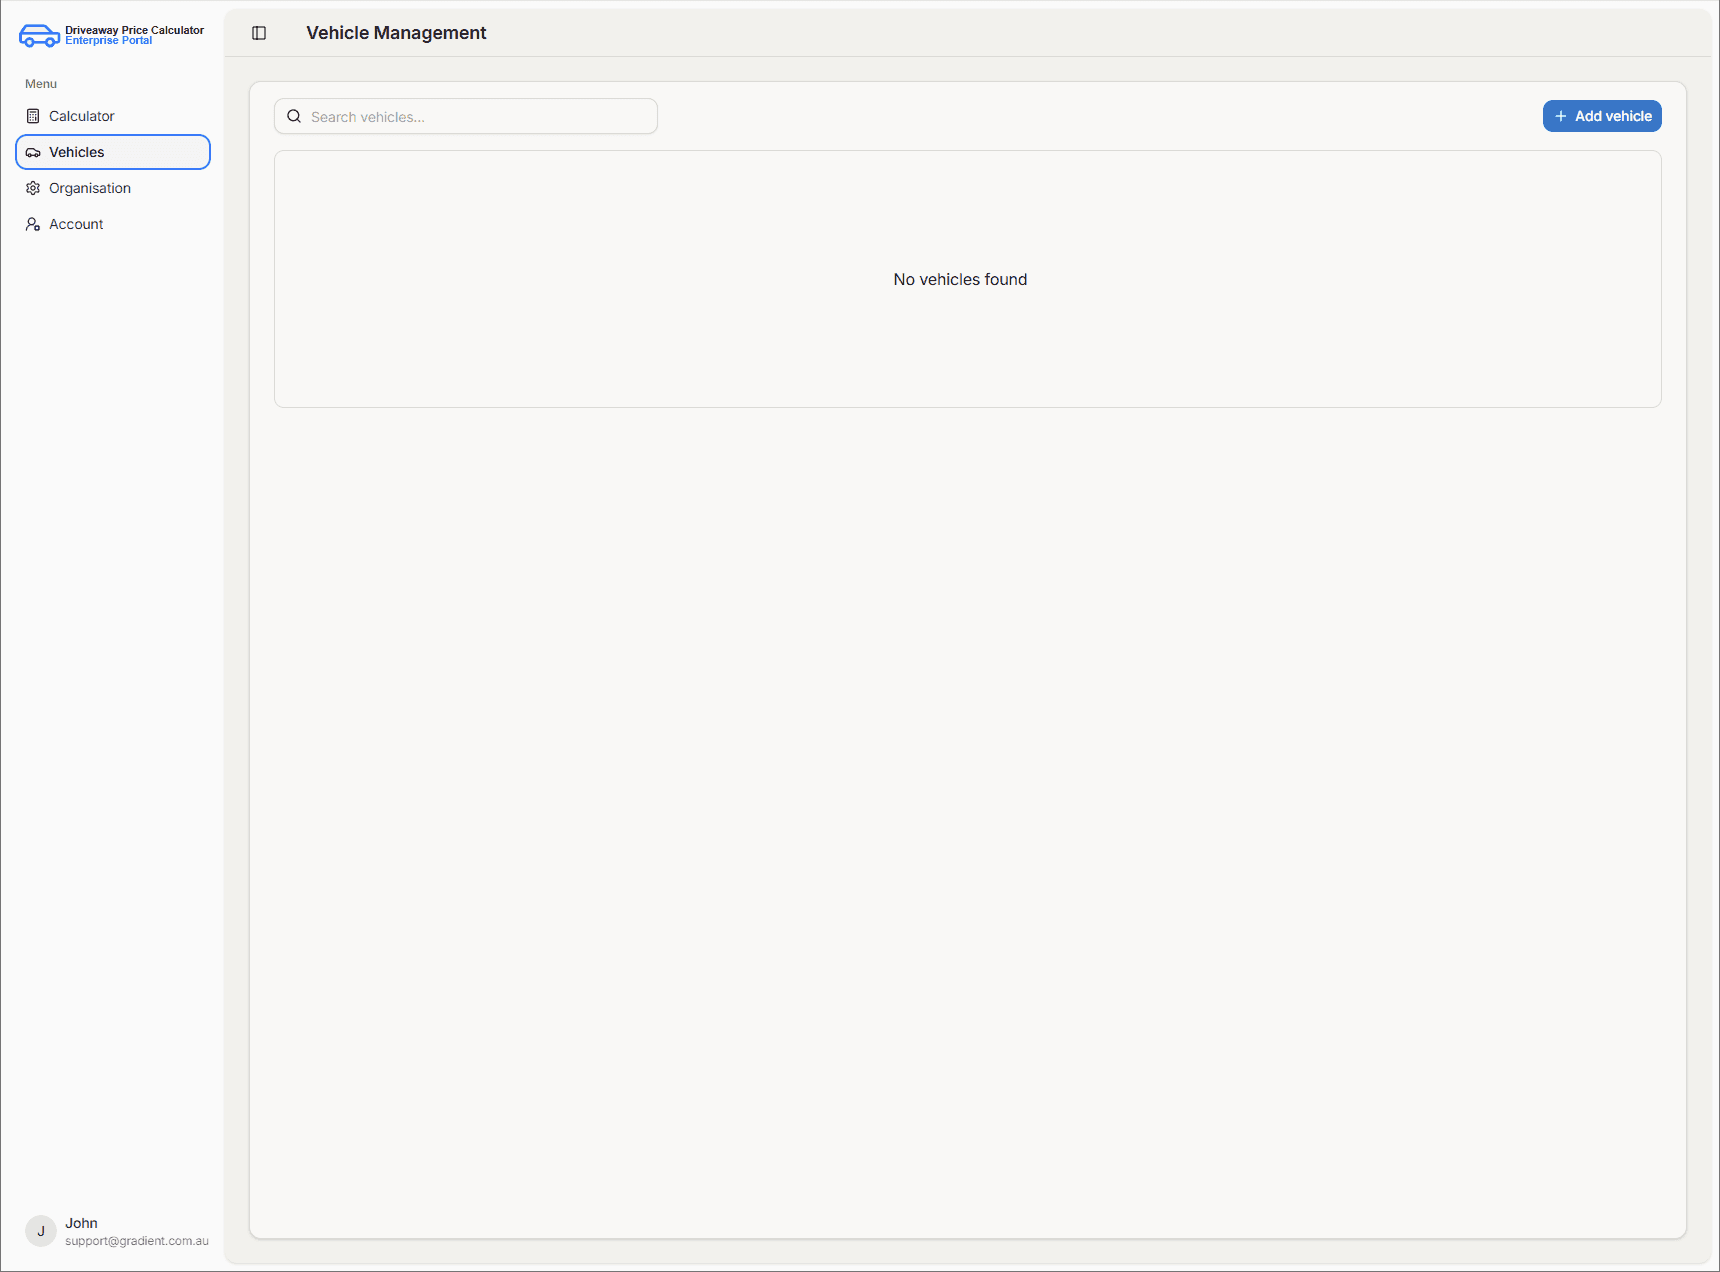Open the Account menu item
1720x1272 pixels.
coord(76,224)
